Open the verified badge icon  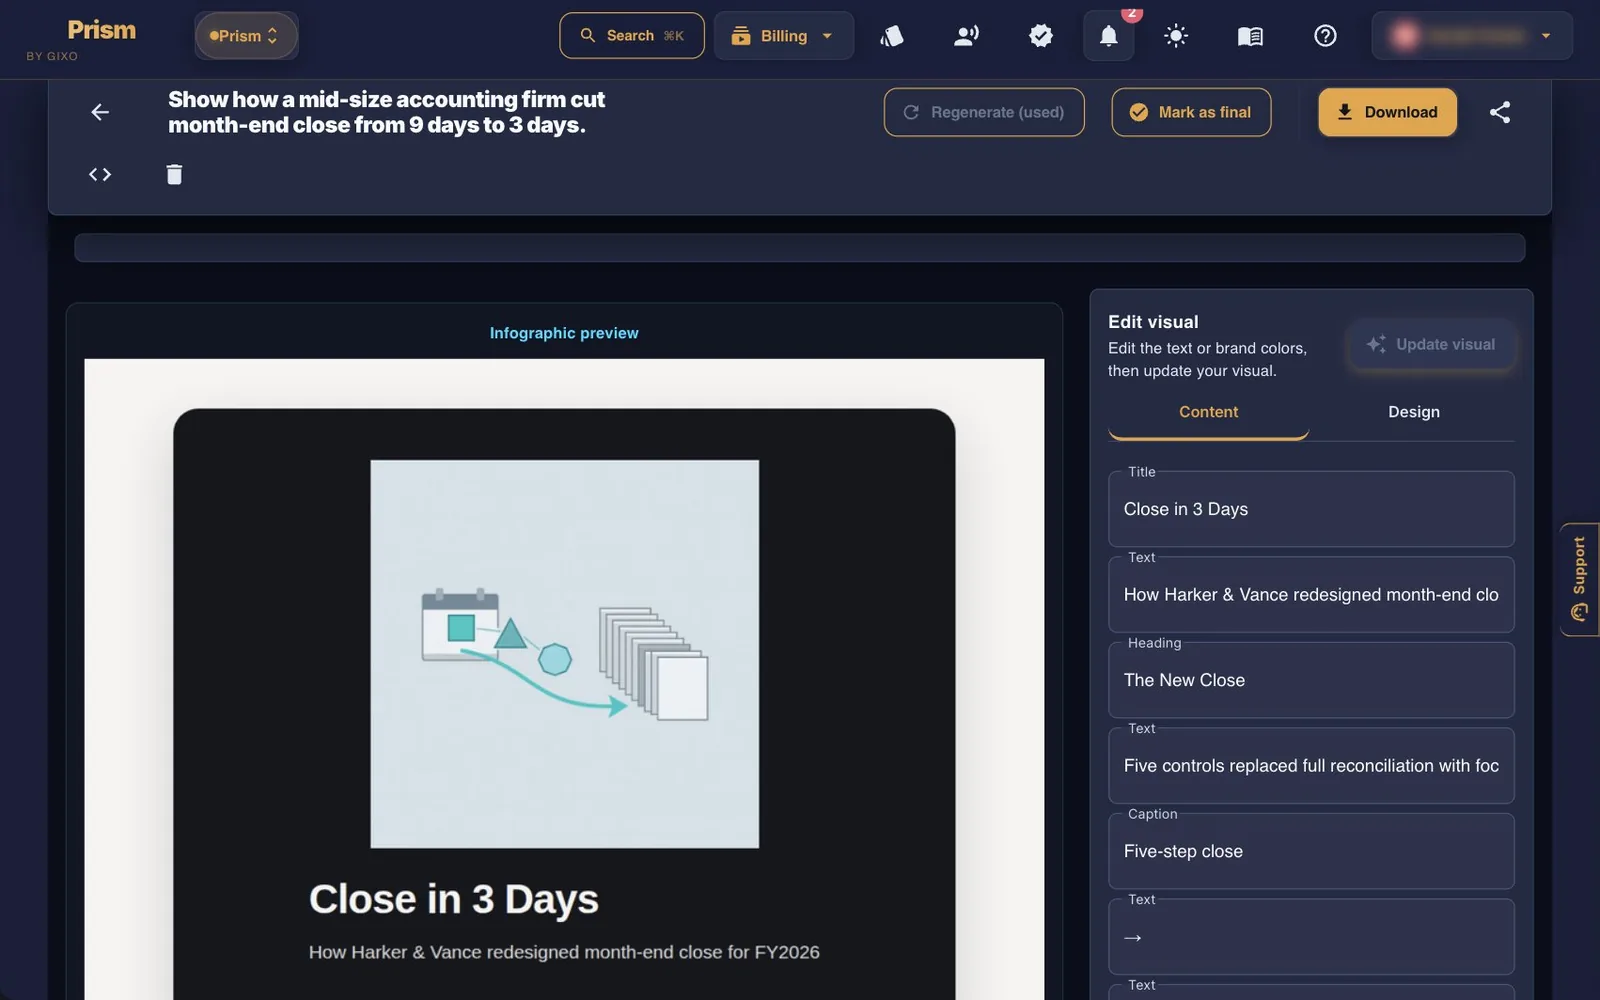coord(1041,36)
